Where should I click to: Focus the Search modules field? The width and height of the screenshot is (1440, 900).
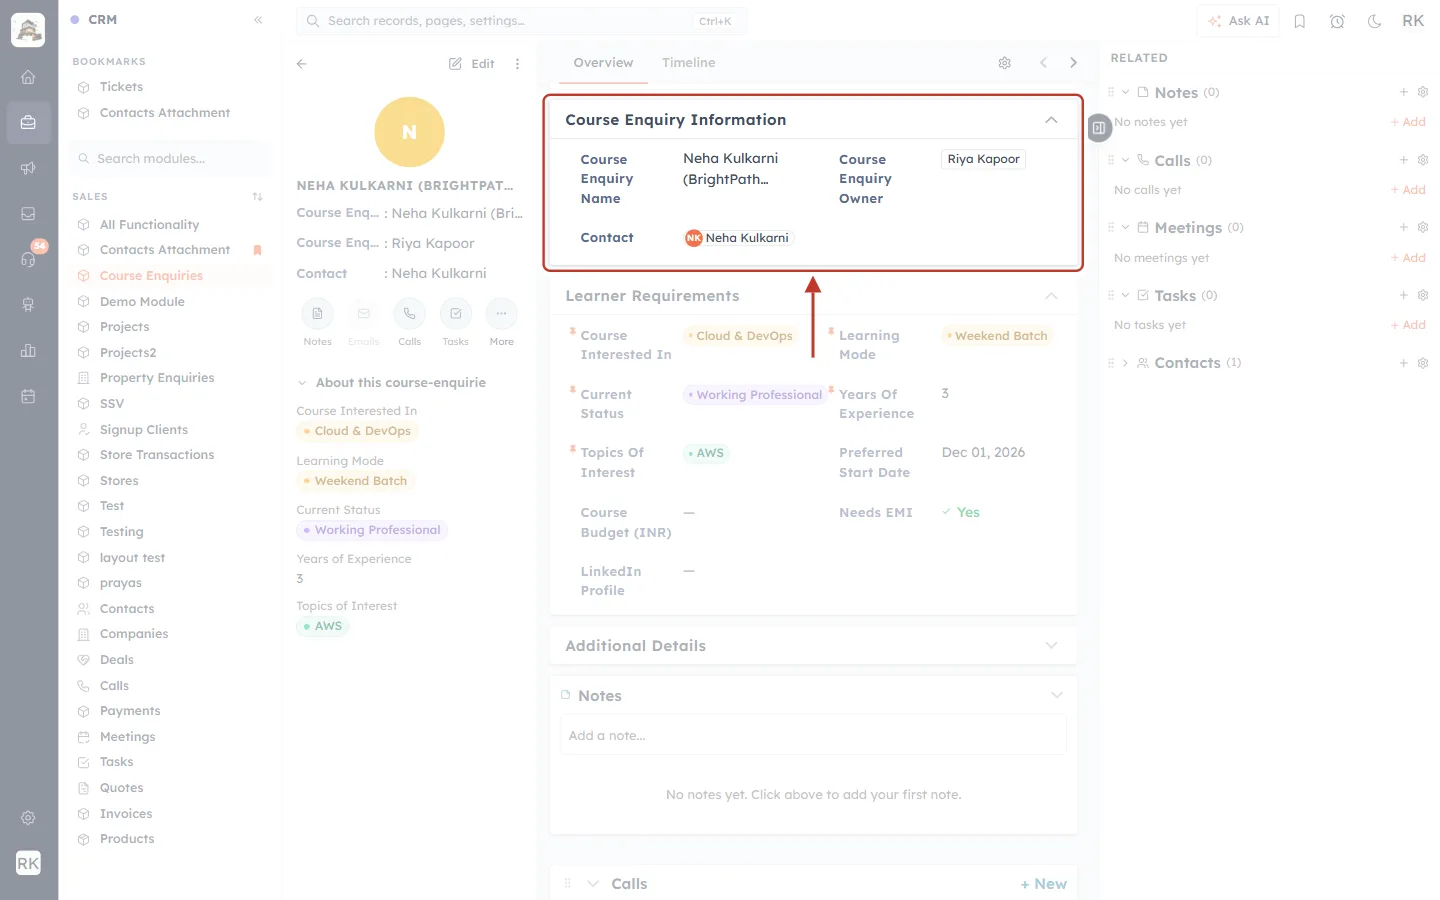(171, 159)
